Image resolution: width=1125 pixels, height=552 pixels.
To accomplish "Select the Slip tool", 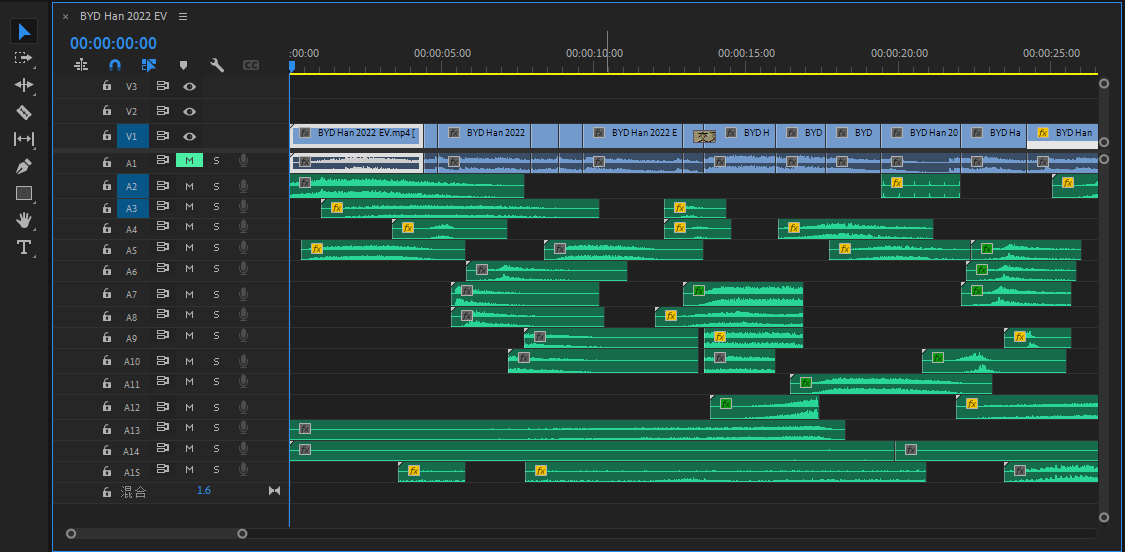I will pos(24,139).
